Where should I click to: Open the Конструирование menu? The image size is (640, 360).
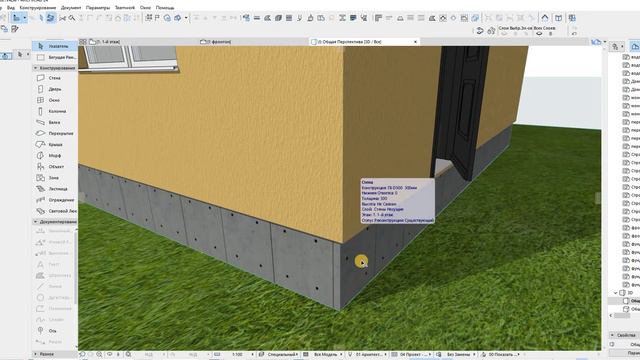pos(38,7)
